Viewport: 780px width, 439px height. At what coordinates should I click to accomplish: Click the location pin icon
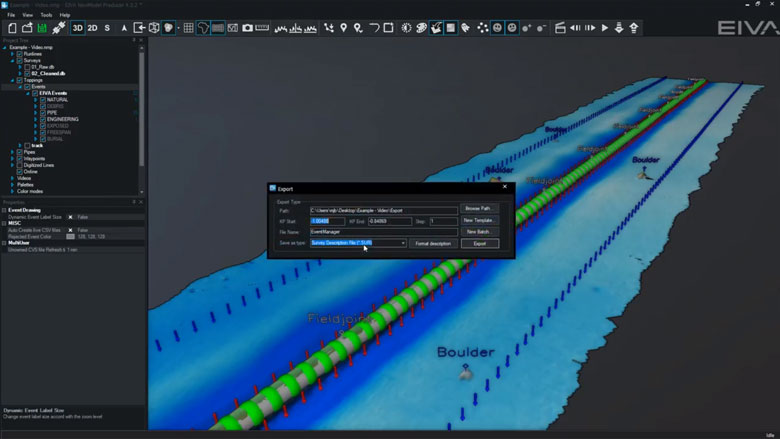pos(343,28)
